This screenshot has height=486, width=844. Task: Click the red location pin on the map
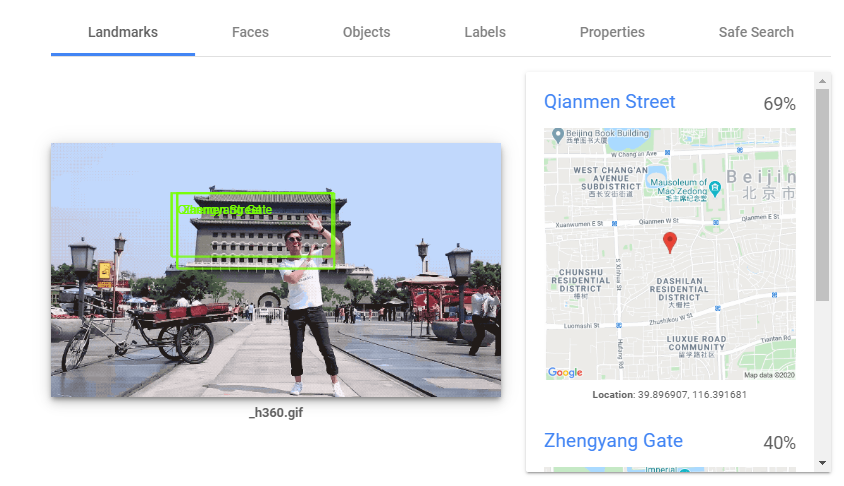pyautogui.click(x=670, y=242)
